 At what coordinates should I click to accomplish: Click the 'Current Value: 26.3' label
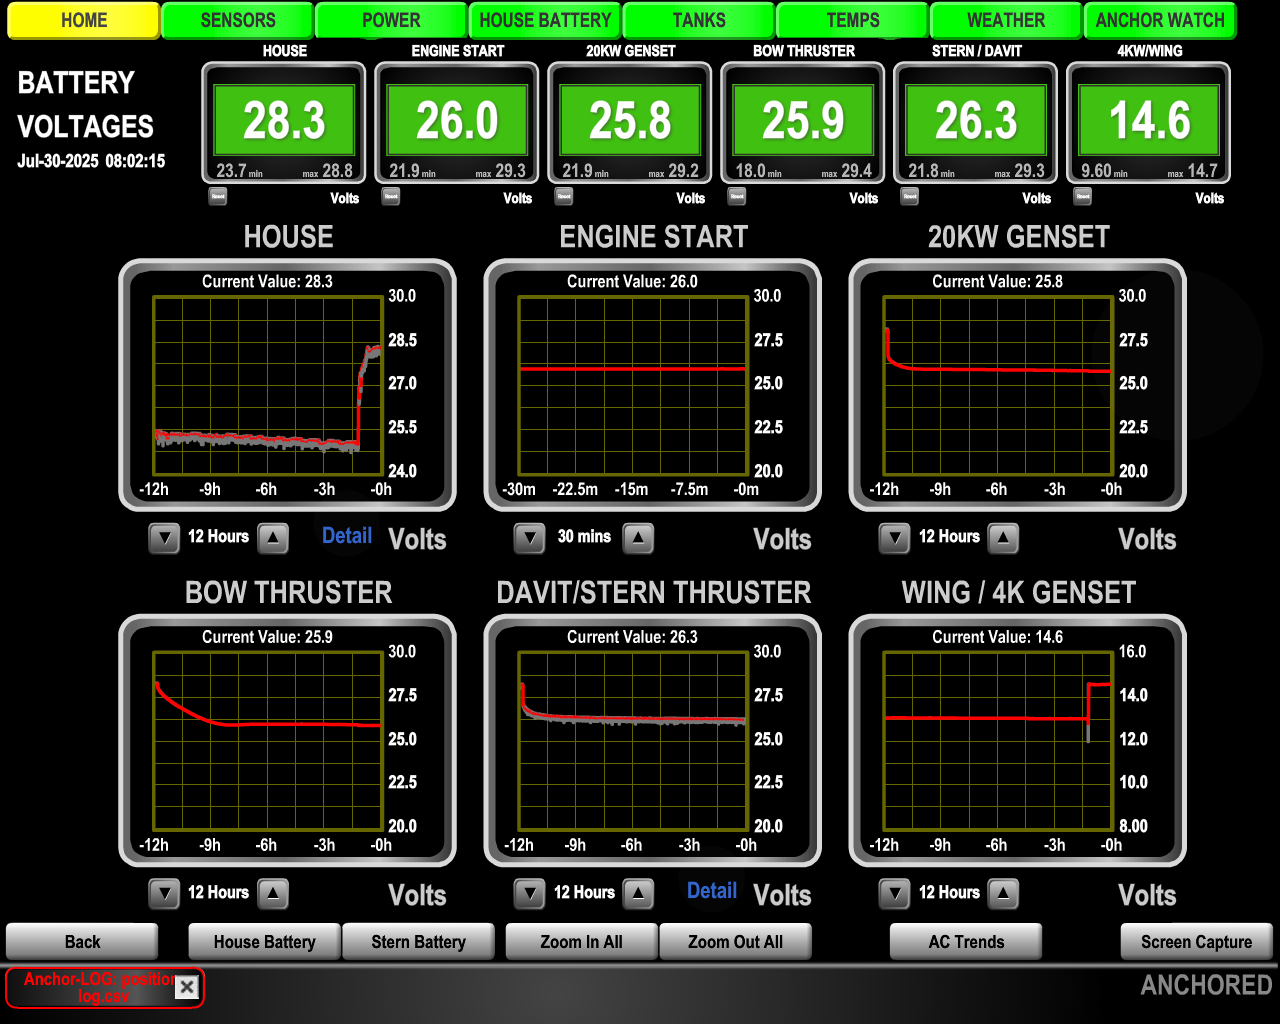click(632, 637)
